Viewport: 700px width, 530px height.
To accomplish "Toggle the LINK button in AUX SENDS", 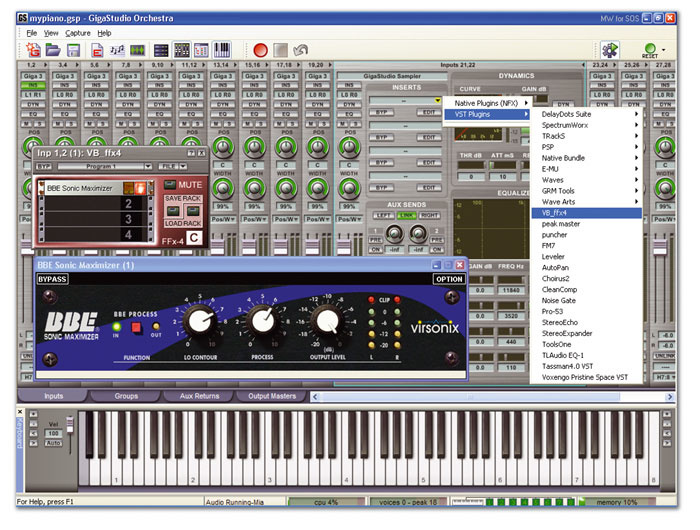I will (x=406, y=215).
